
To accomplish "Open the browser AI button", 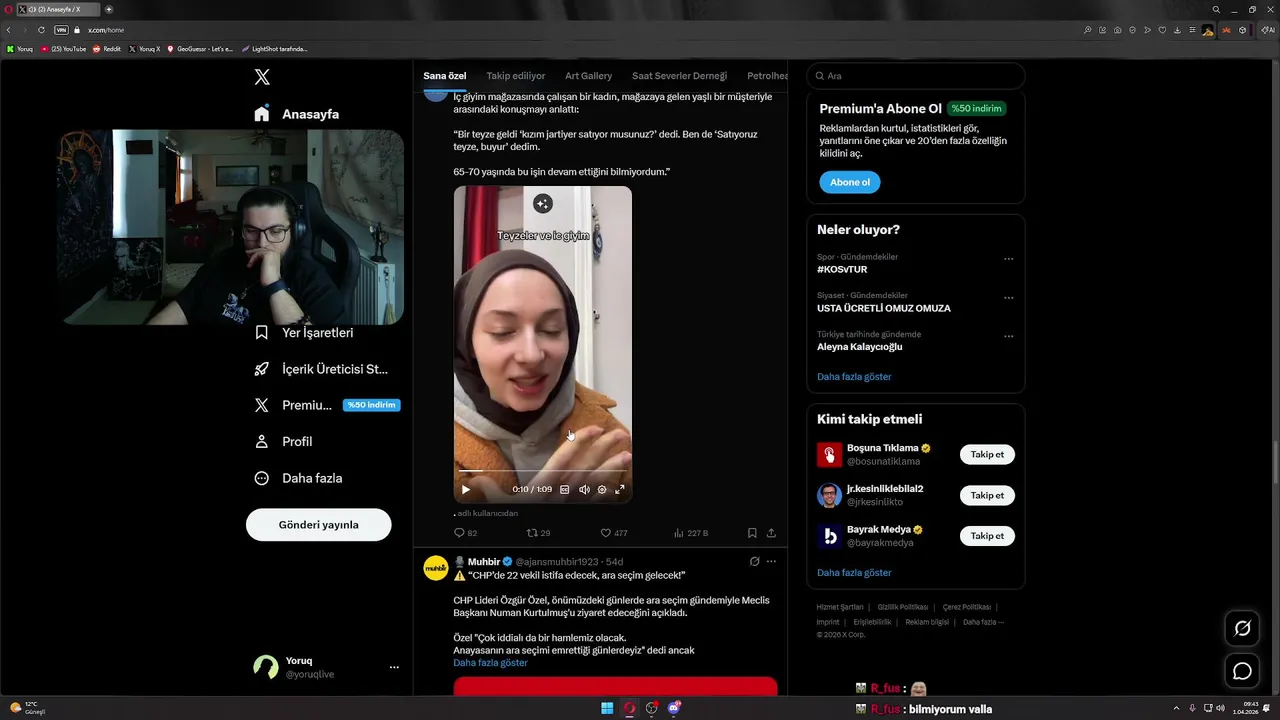I will coord(1269,30).
